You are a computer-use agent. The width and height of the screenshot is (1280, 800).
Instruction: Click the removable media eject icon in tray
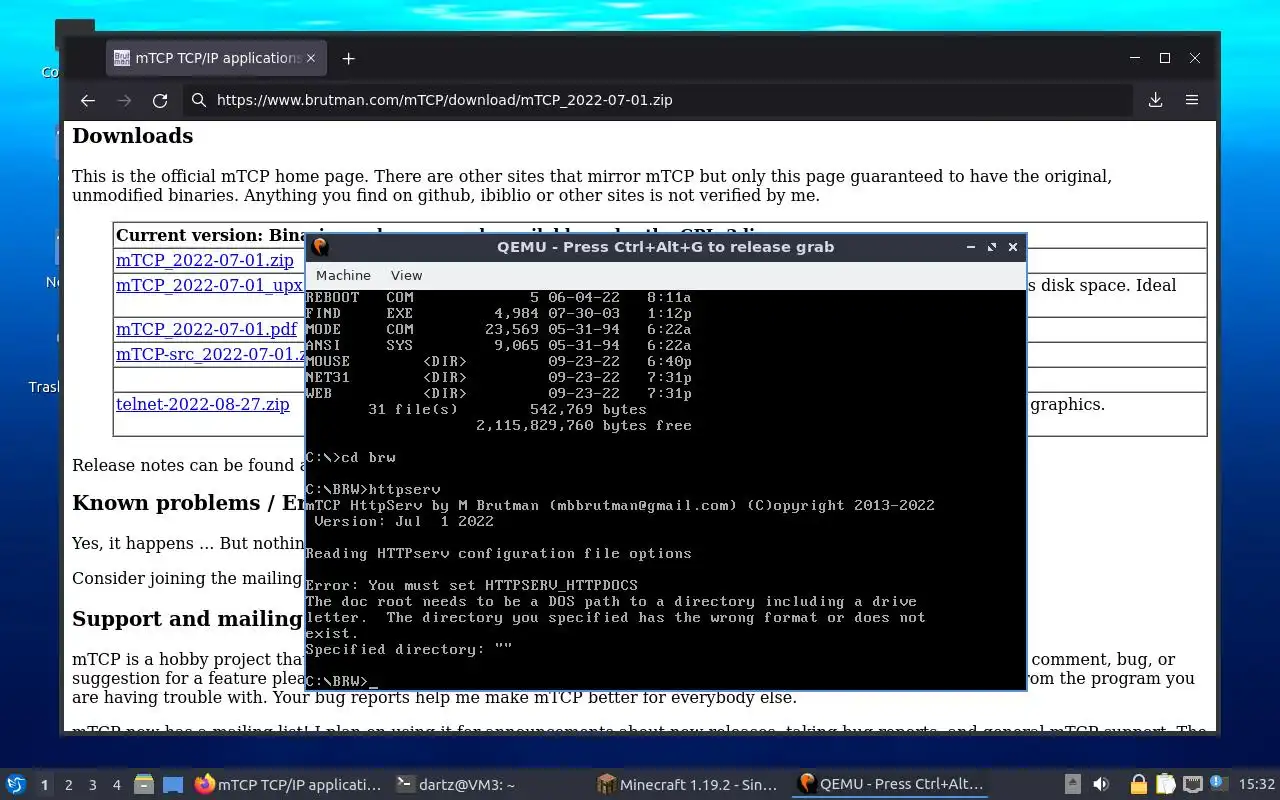coord(1073,785)
